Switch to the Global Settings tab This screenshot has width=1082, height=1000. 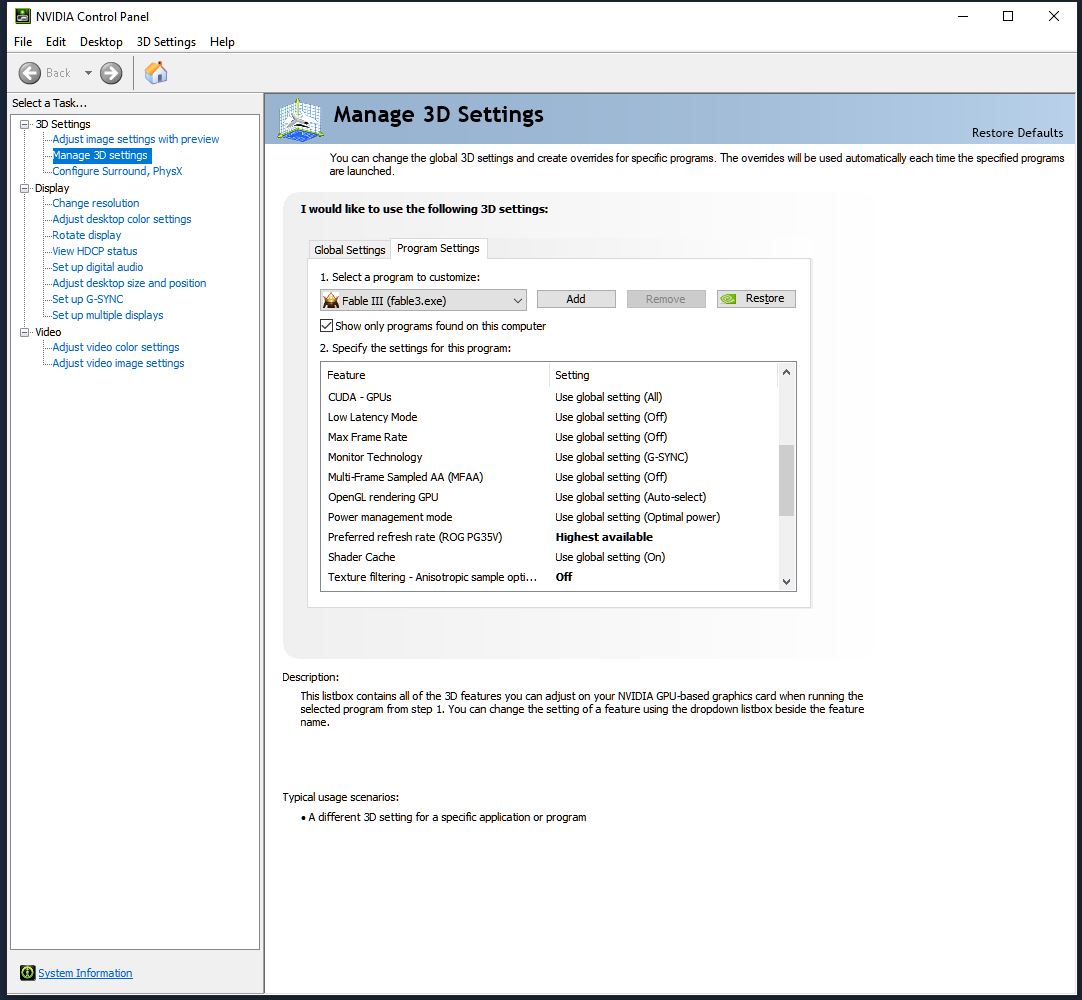click(x=350, y=250)
